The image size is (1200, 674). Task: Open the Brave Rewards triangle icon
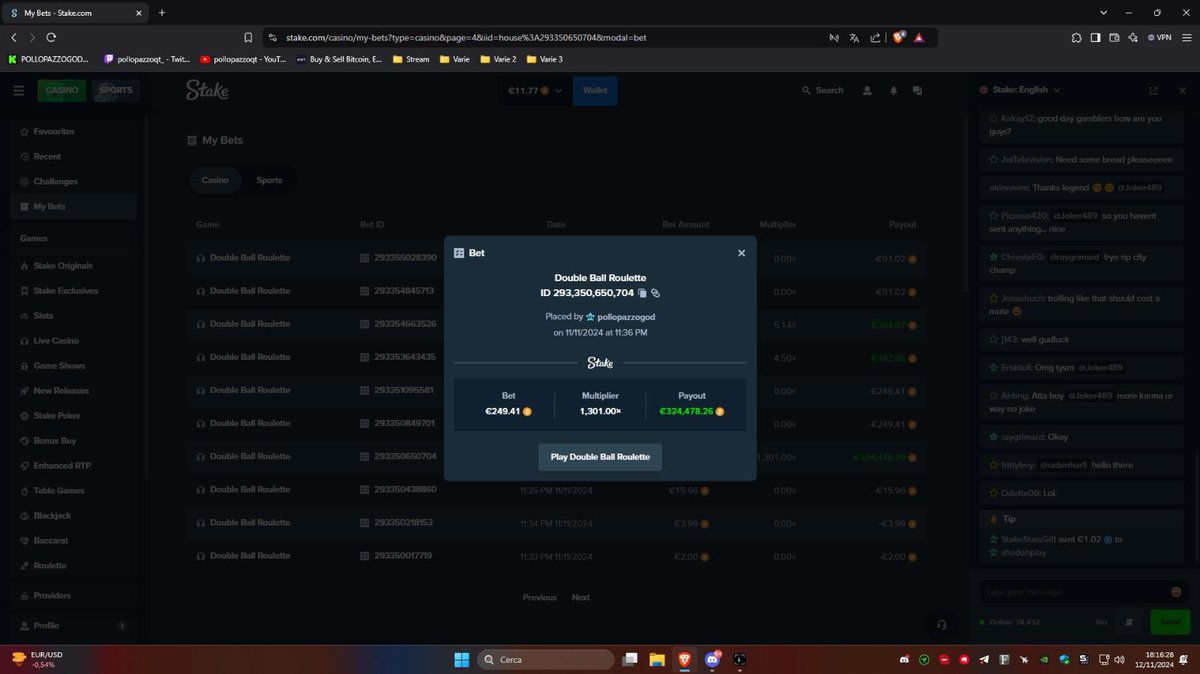pos(919,37)
